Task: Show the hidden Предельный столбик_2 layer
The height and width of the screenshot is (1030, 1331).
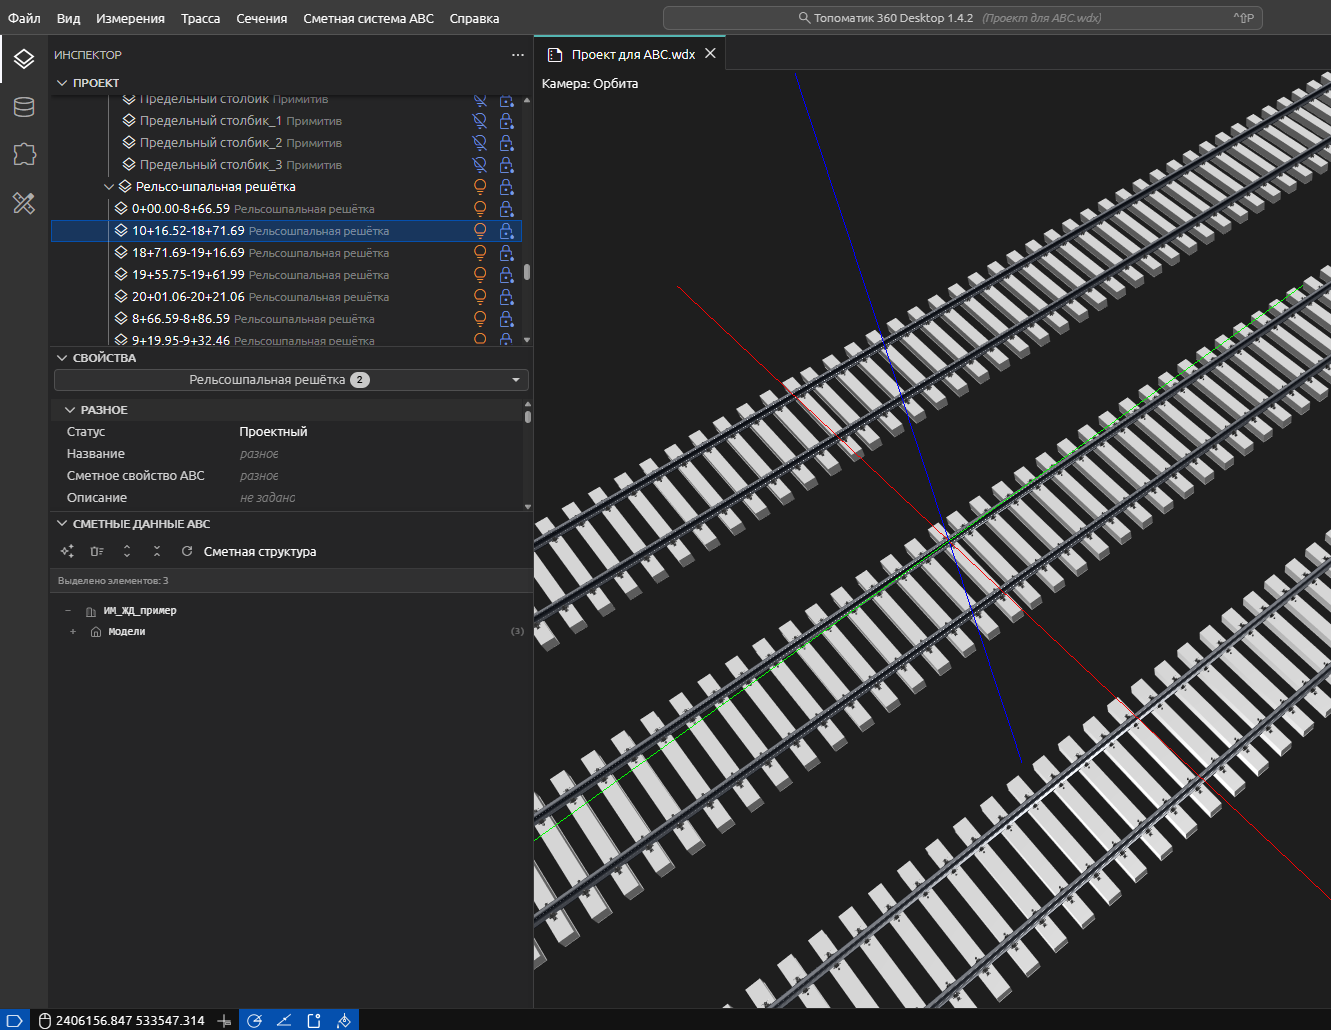Action: coord(480,143)
